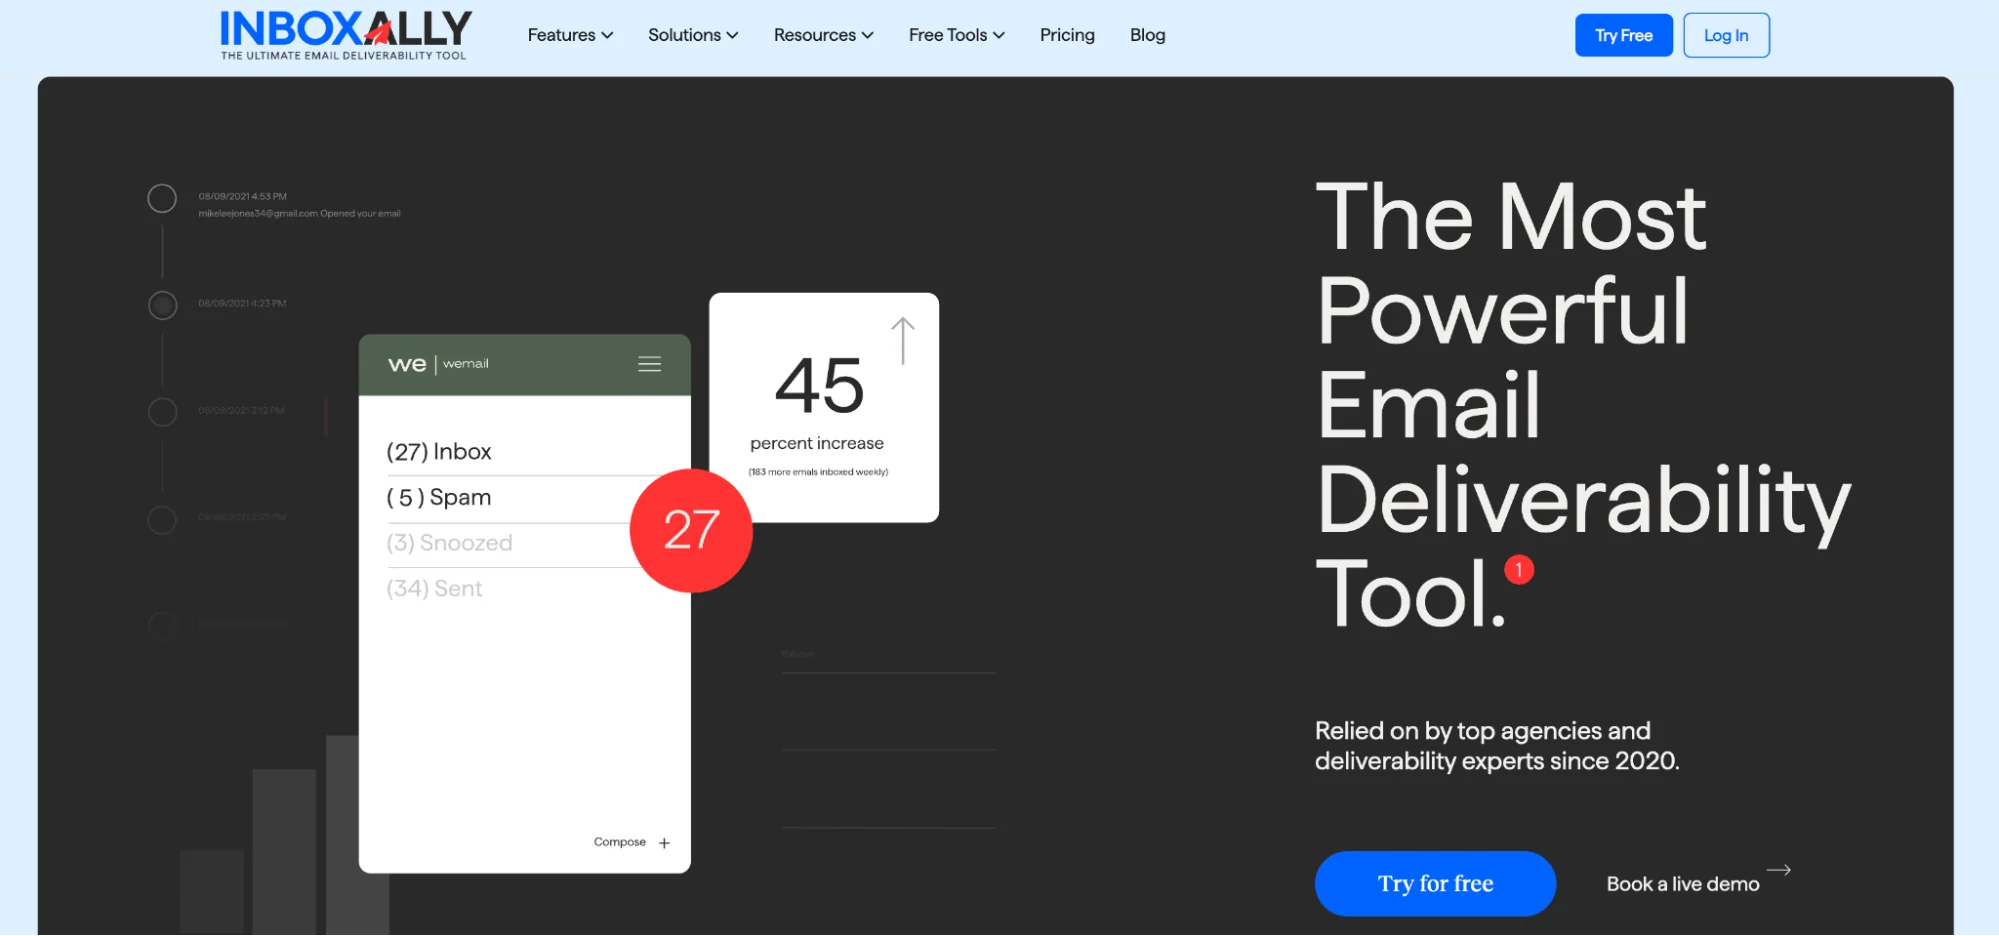Click the 183 more emails inboxed weekly text

pos(818,472)
